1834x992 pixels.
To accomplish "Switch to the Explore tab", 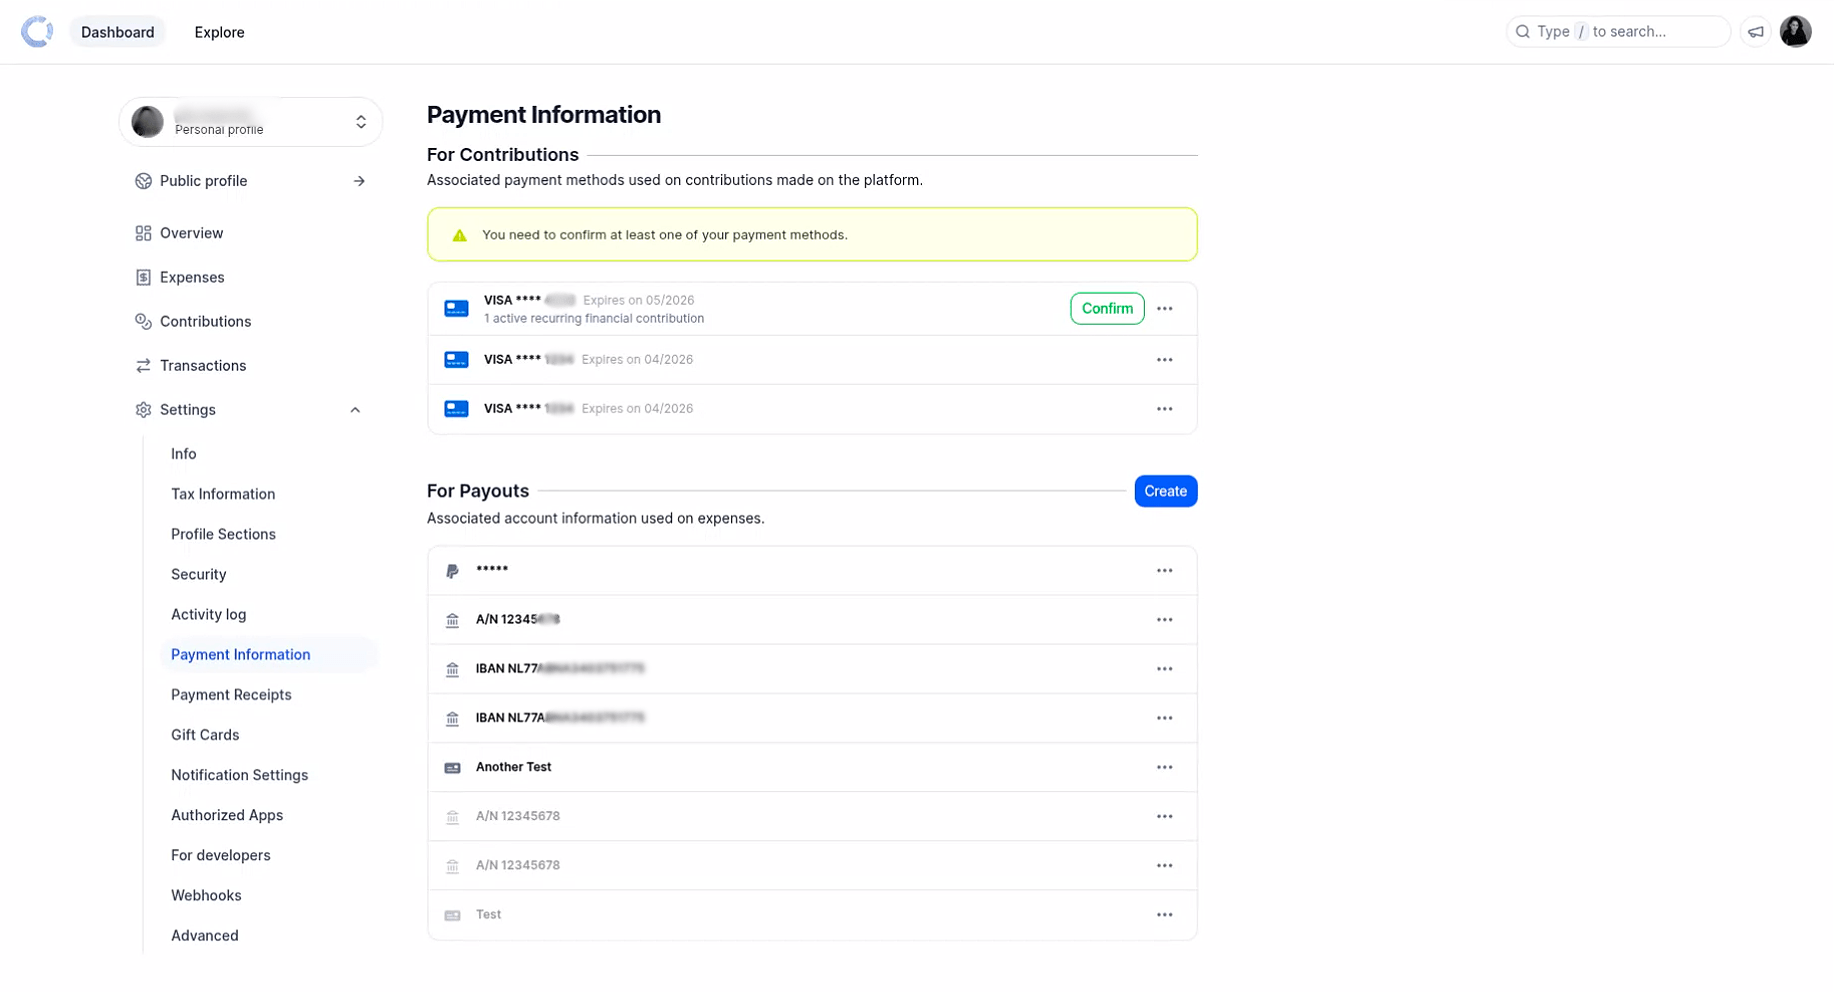I will coord(219,32).
